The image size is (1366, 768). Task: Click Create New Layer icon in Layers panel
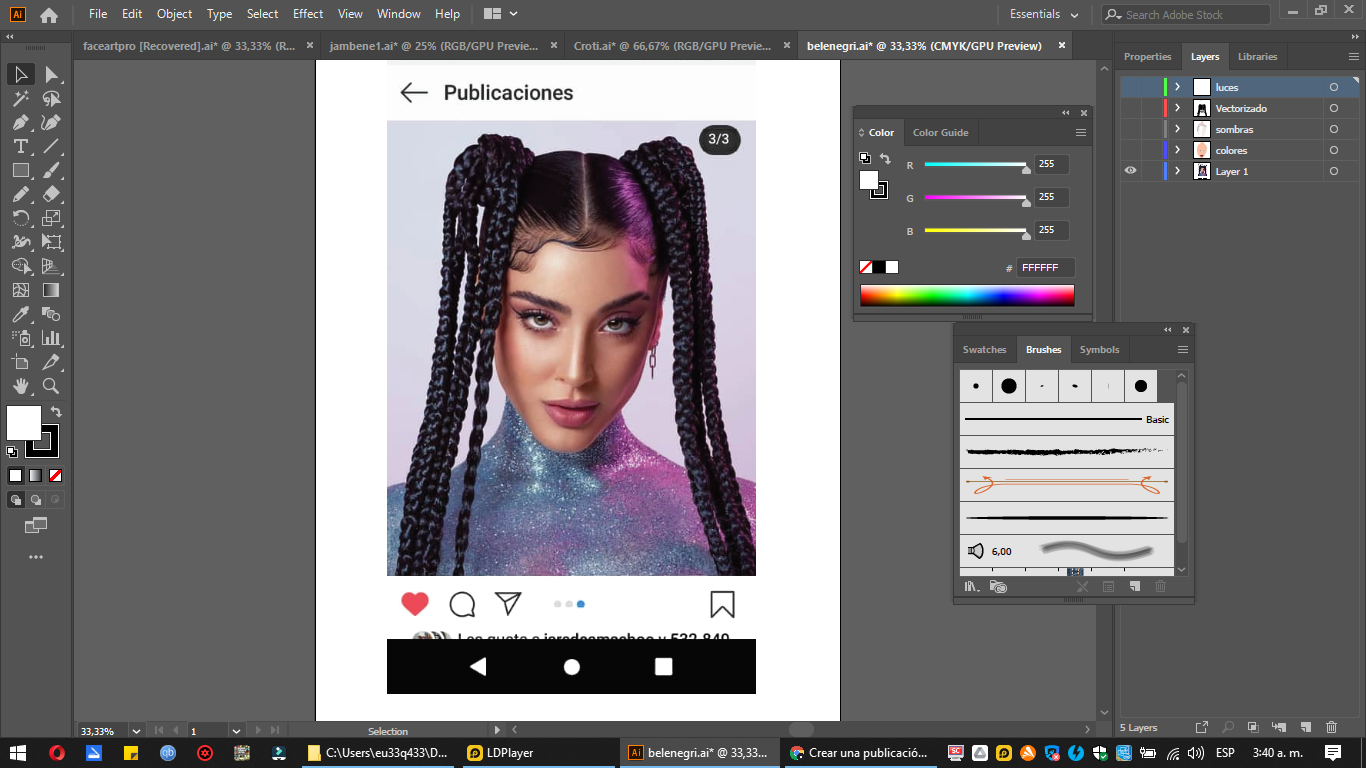(1305, 727)
